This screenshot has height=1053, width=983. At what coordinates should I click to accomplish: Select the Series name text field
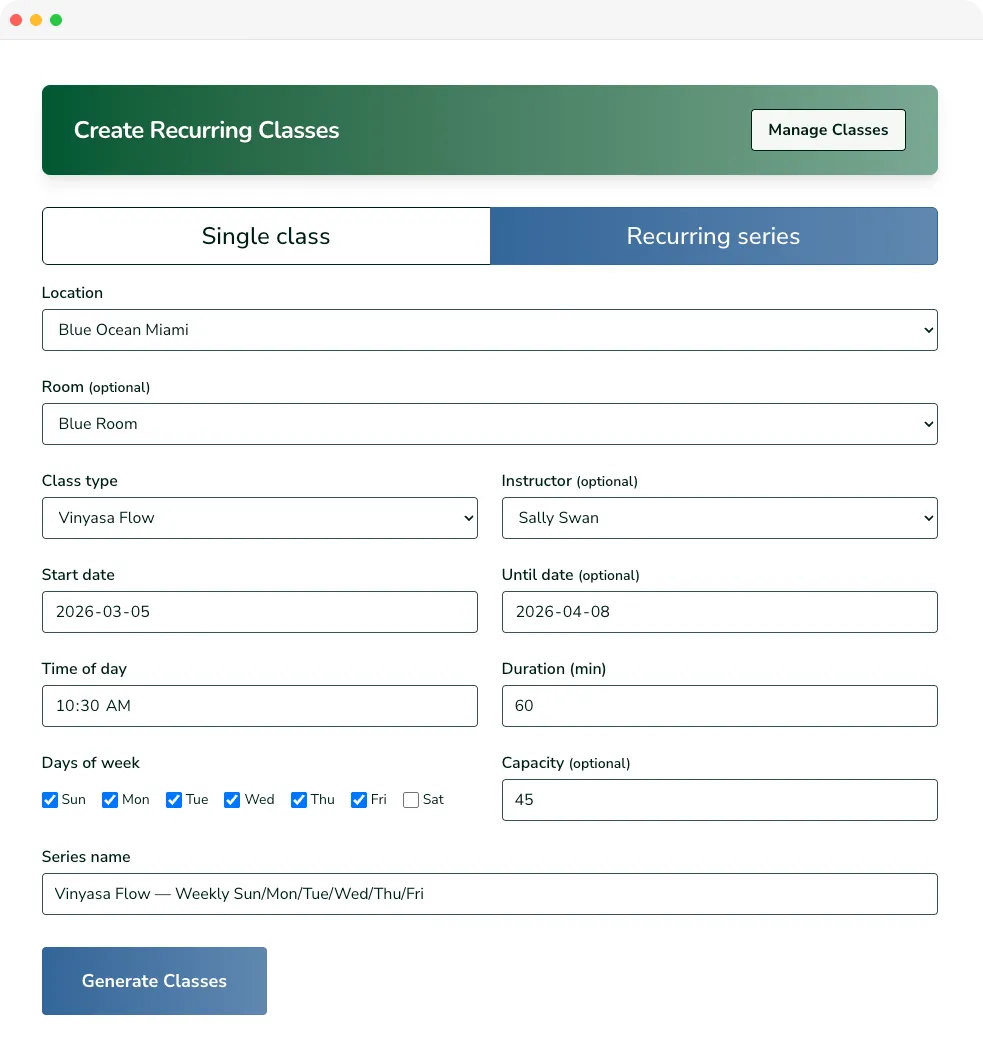[x=489, y=893]
